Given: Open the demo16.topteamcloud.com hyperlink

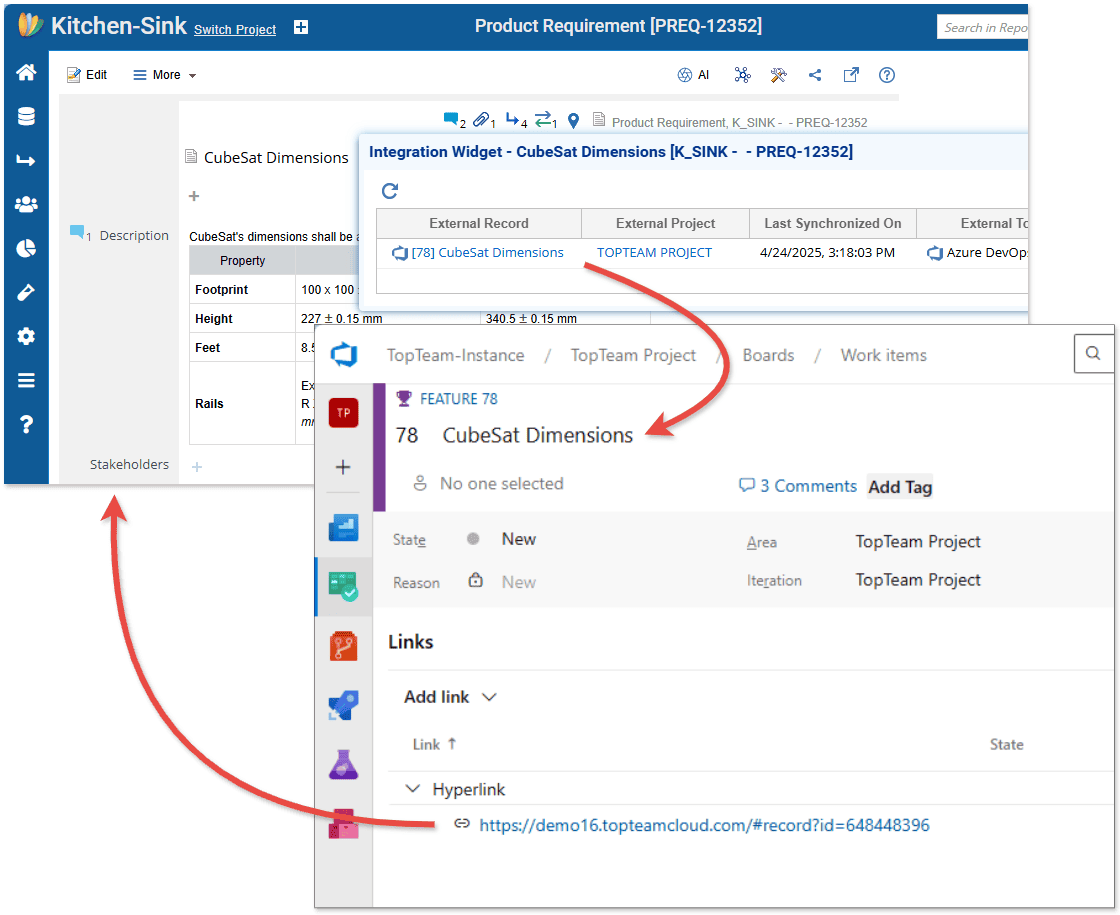Looking at the screenshot, I should [x=704, y=825].
